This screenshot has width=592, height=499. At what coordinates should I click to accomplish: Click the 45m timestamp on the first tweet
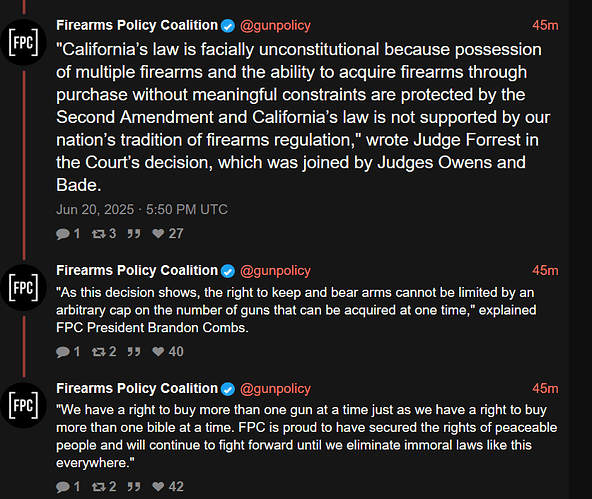click(545, 25)
